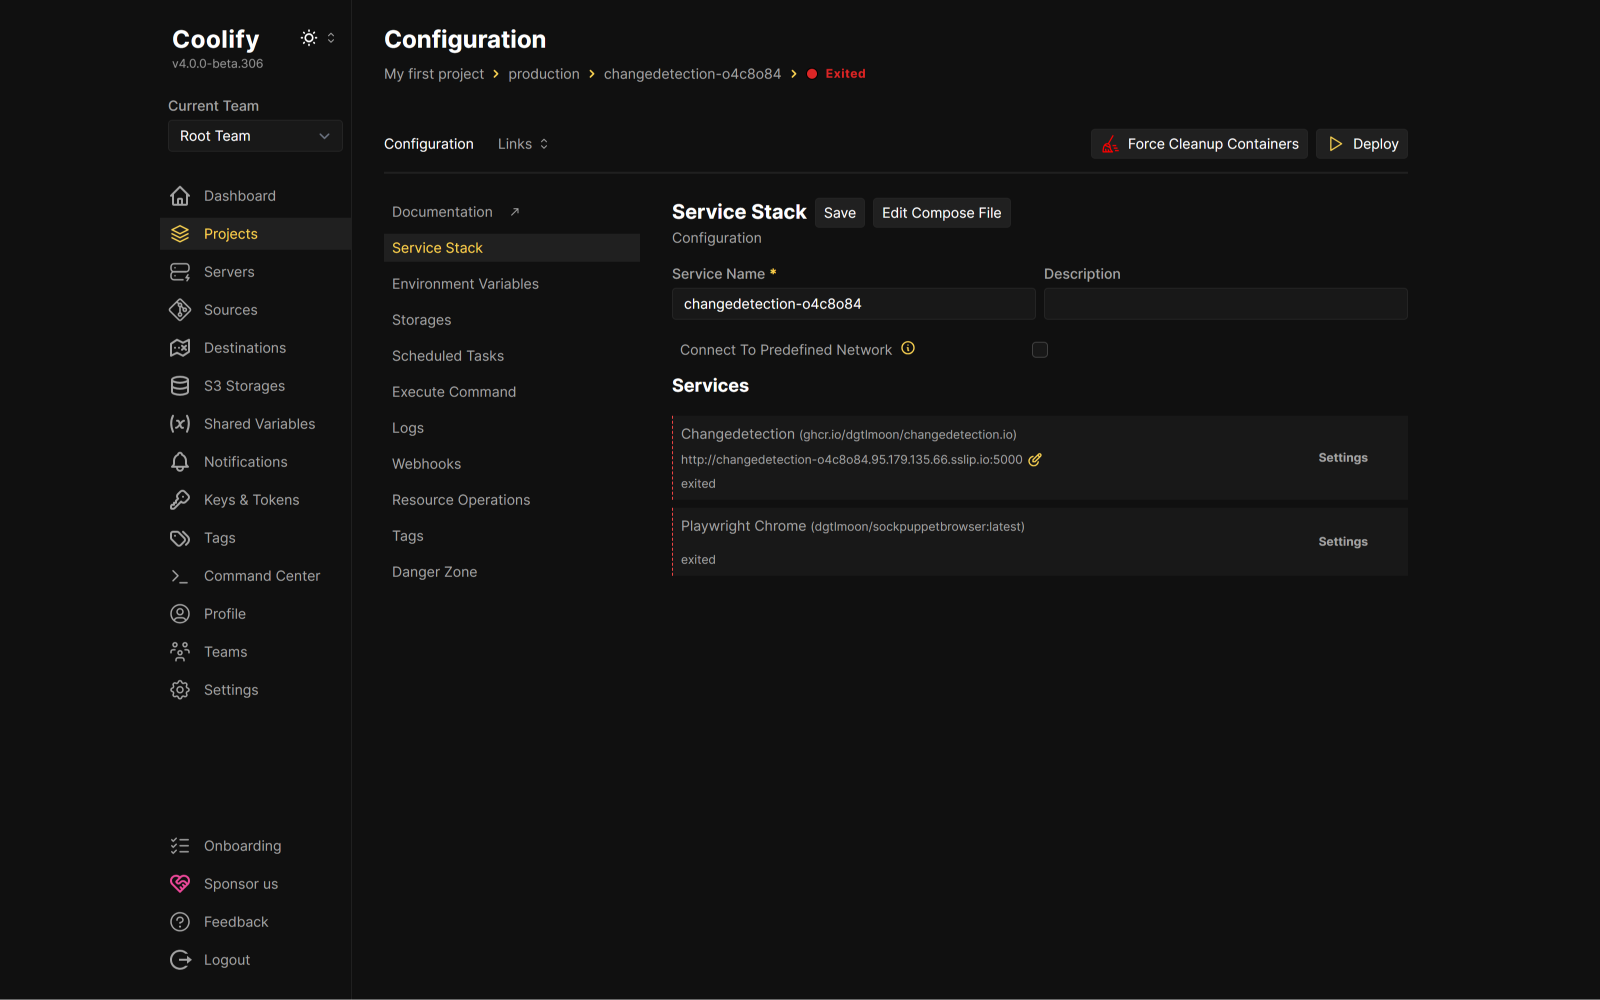Click the S3 Storages database icon
1600x1000 pixels.
(x=180, y=386)
